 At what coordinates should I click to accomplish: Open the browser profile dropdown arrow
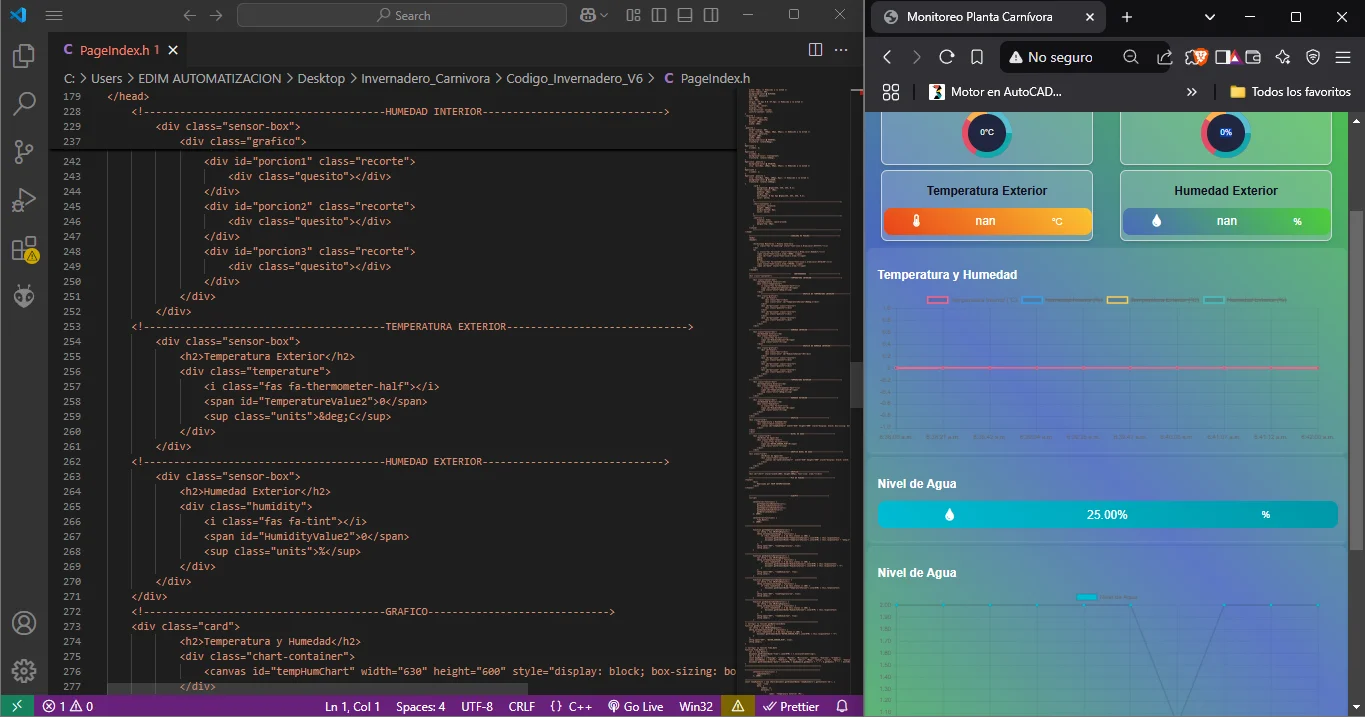point(1209,16)
